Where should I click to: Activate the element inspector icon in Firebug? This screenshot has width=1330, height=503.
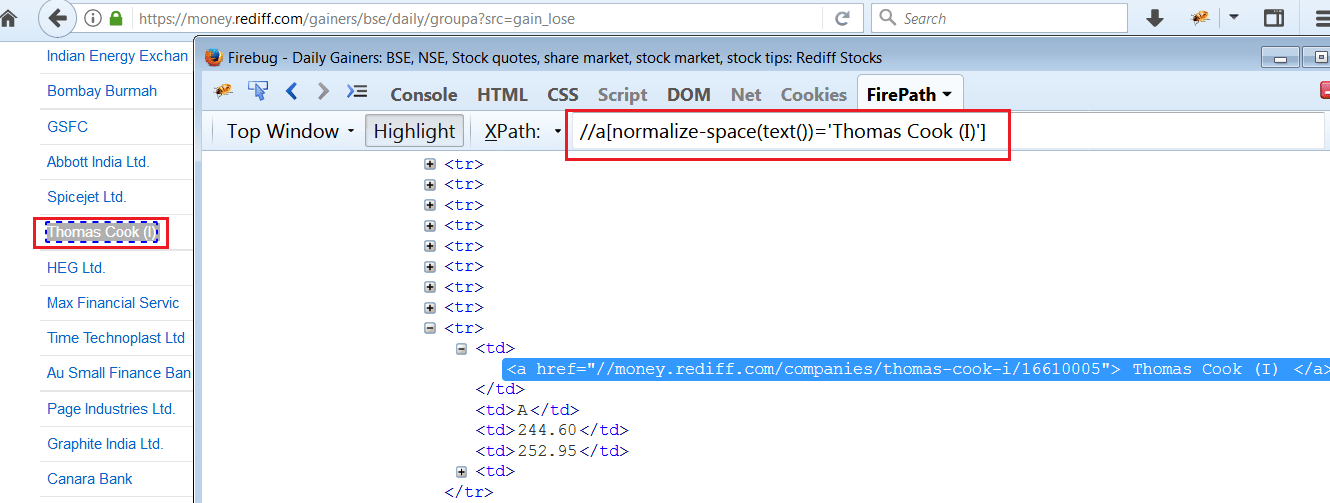[x=258, y=91]
